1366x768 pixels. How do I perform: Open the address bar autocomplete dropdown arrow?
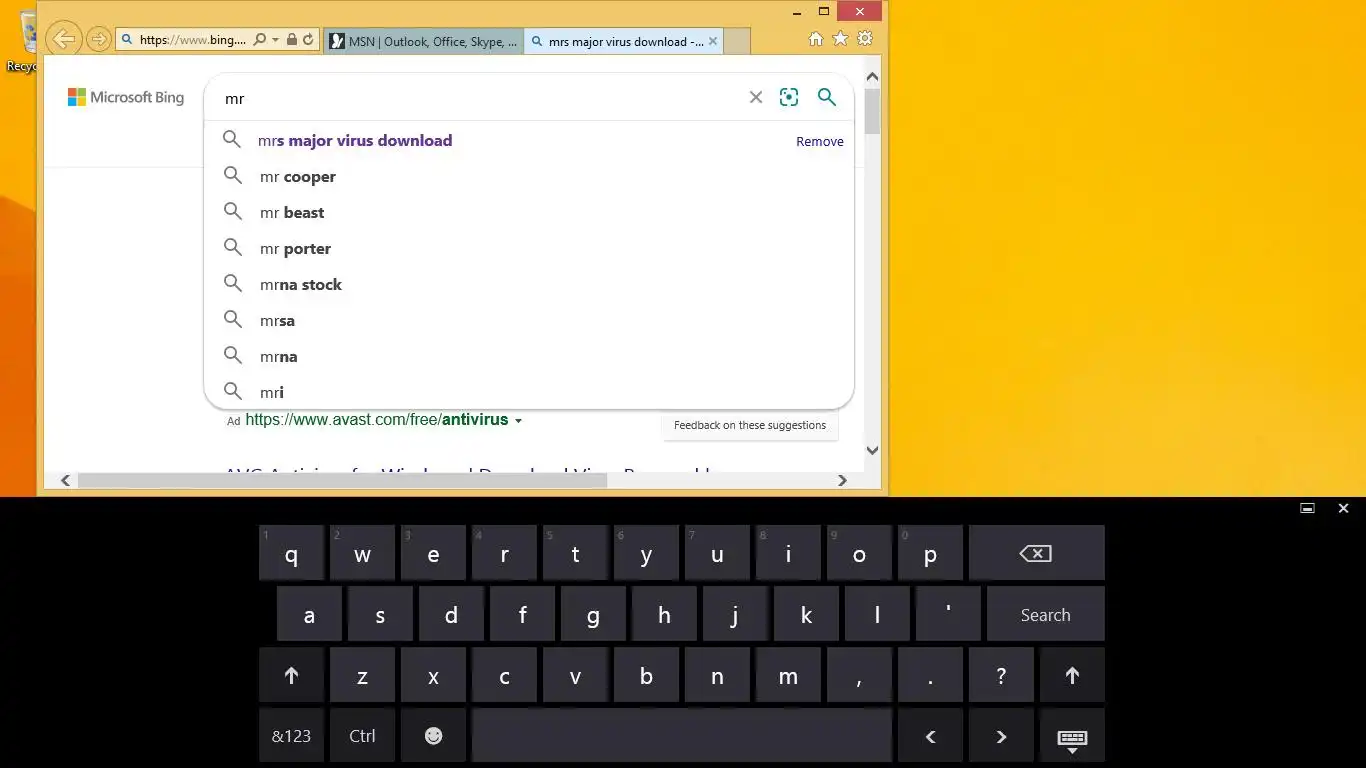click(x=275, y=40)
